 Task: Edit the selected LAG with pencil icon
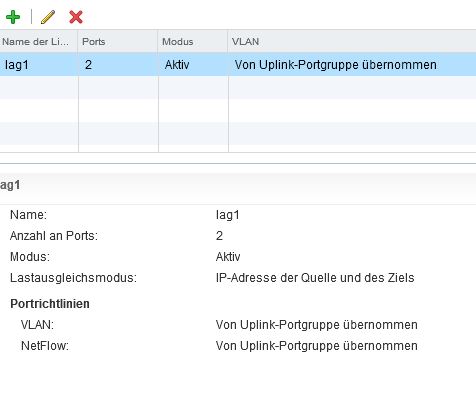click(48, 17)
